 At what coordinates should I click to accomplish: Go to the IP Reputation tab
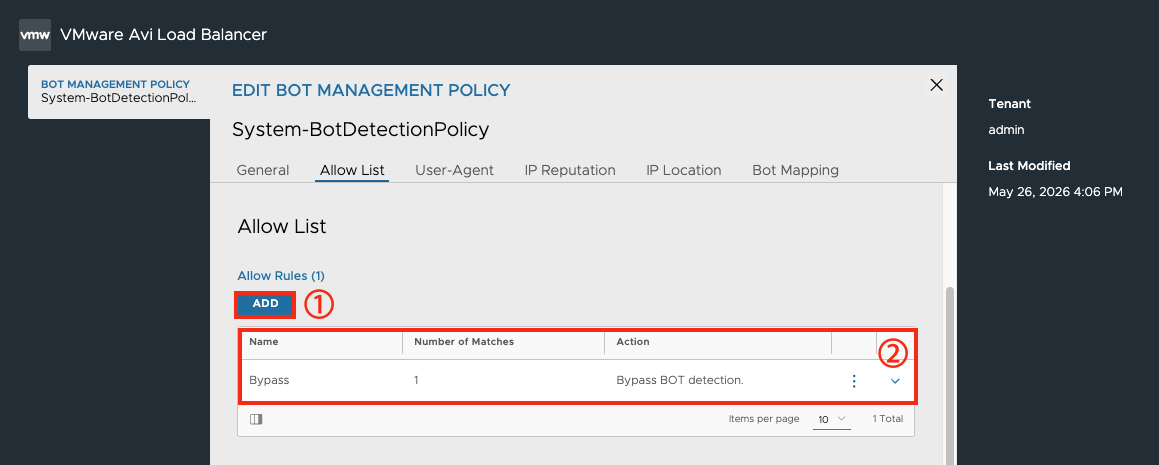point(570,170)
